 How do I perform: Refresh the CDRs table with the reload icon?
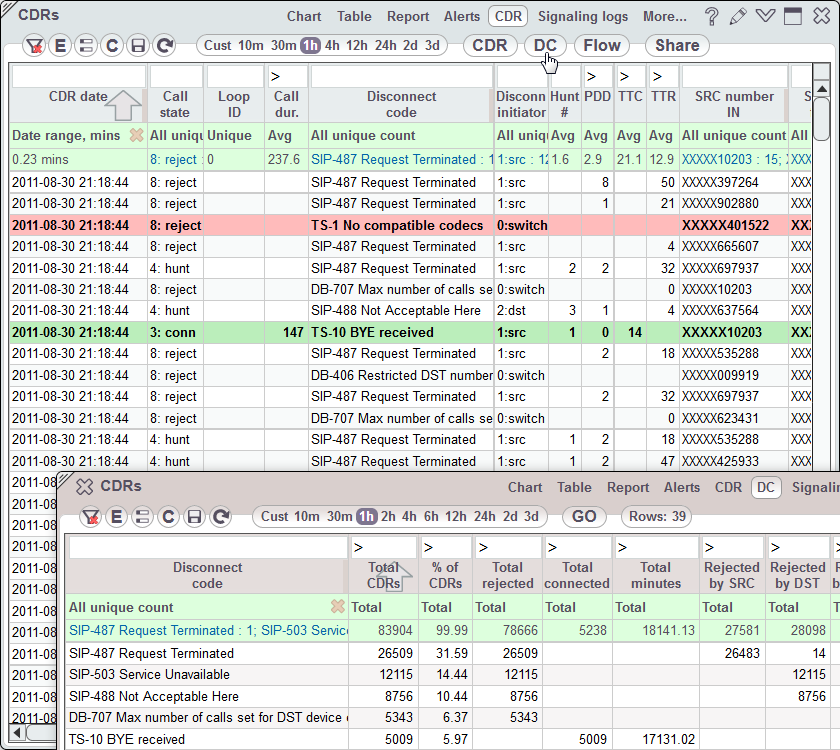point(165,45)
